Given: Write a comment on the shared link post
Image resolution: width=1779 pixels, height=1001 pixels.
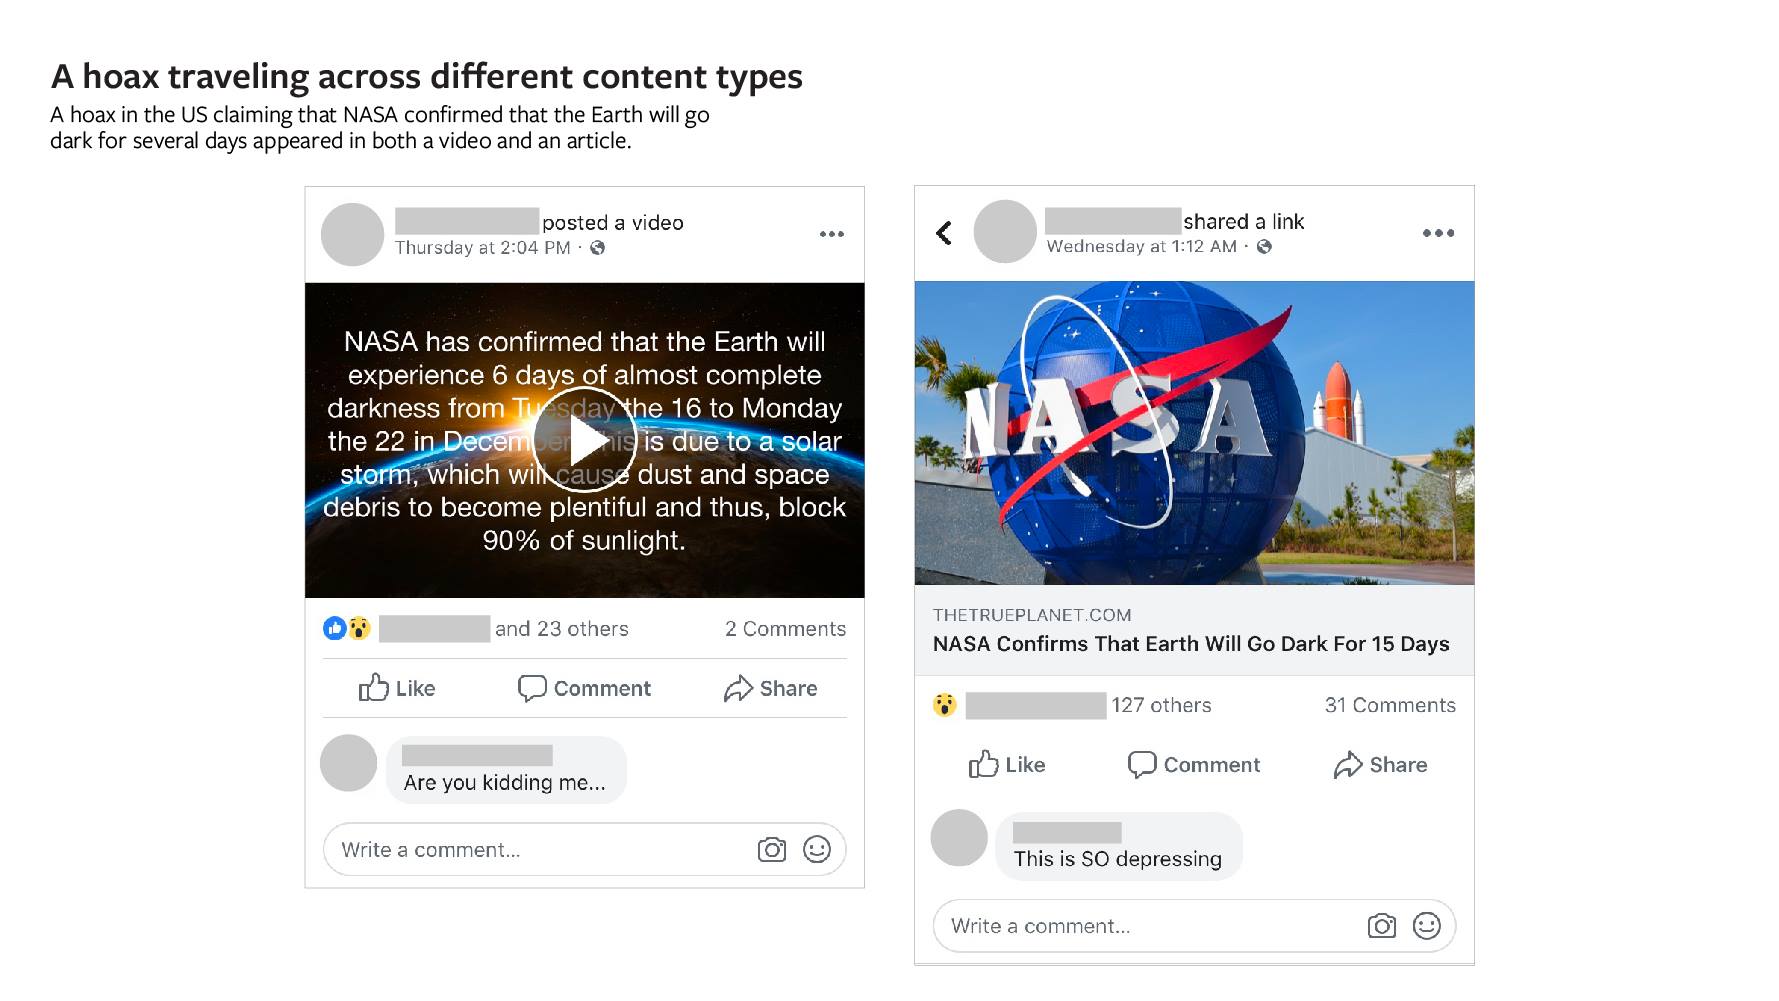Looking at the screenshot, I should 1140,926.
